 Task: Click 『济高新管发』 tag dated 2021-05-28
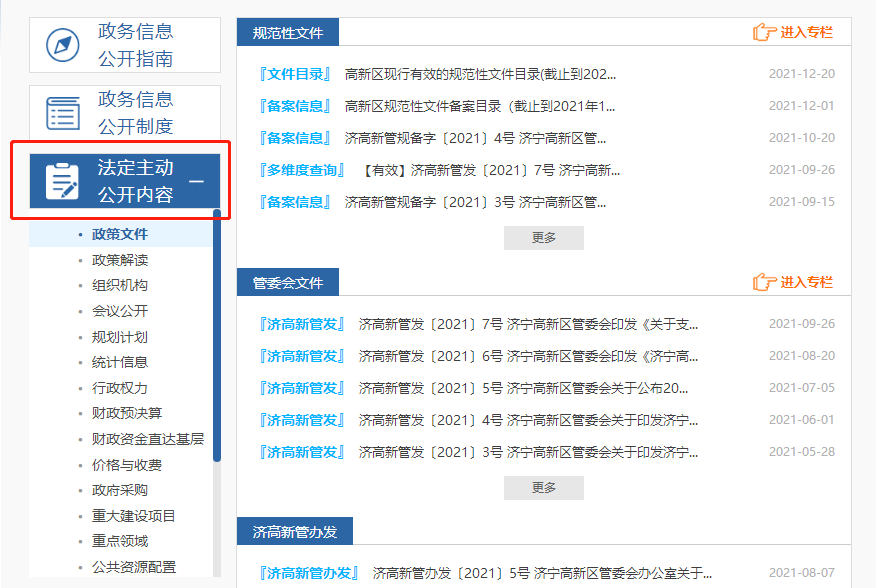coord(302,452)
